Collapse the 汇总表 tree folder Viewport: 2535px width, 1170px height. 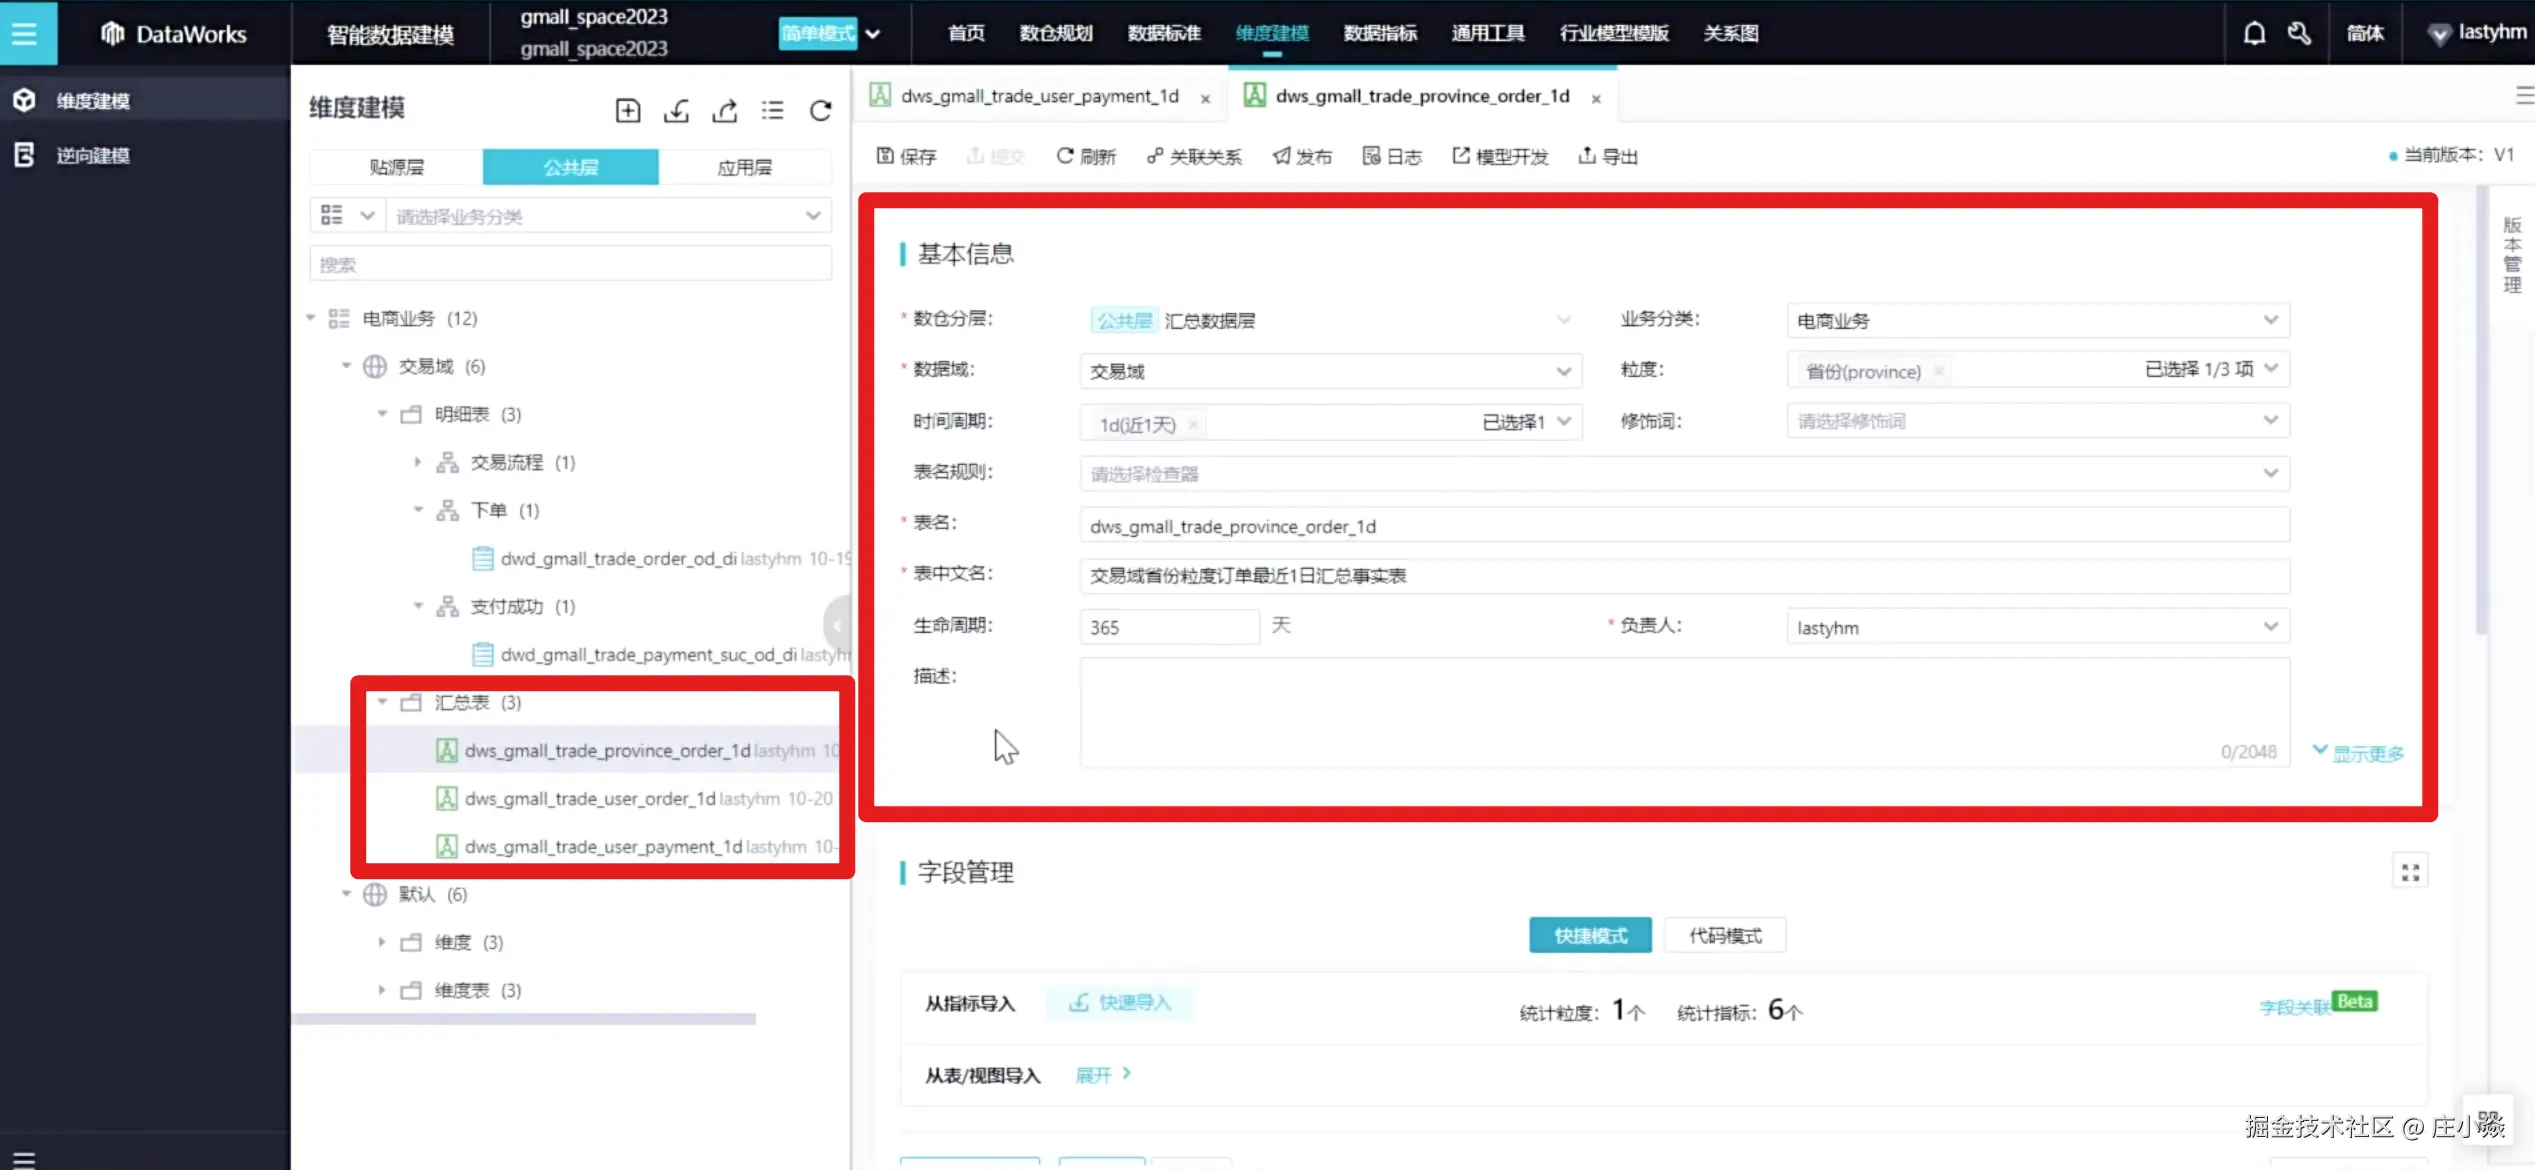382,702
